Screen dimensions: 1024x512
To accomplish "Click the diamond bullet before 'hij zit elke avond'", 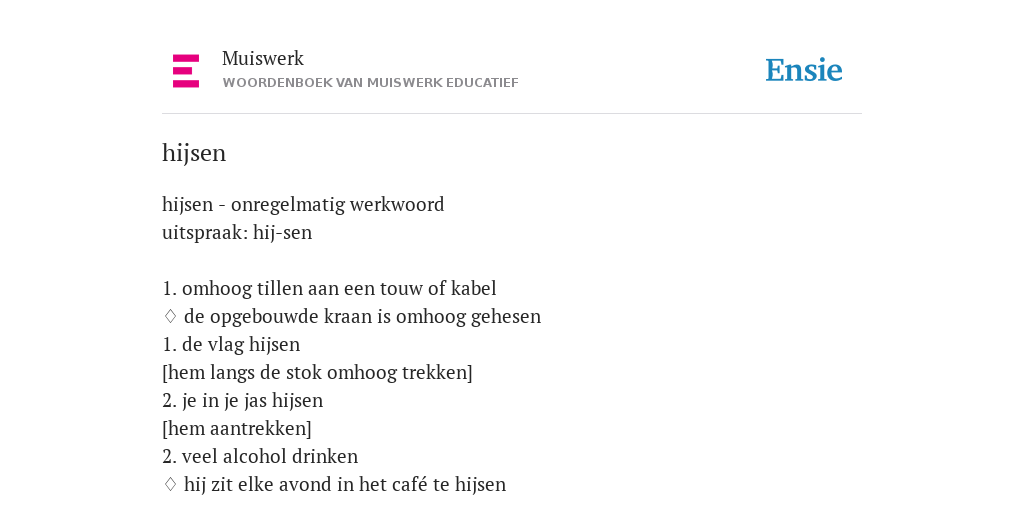I will (170, 485).
